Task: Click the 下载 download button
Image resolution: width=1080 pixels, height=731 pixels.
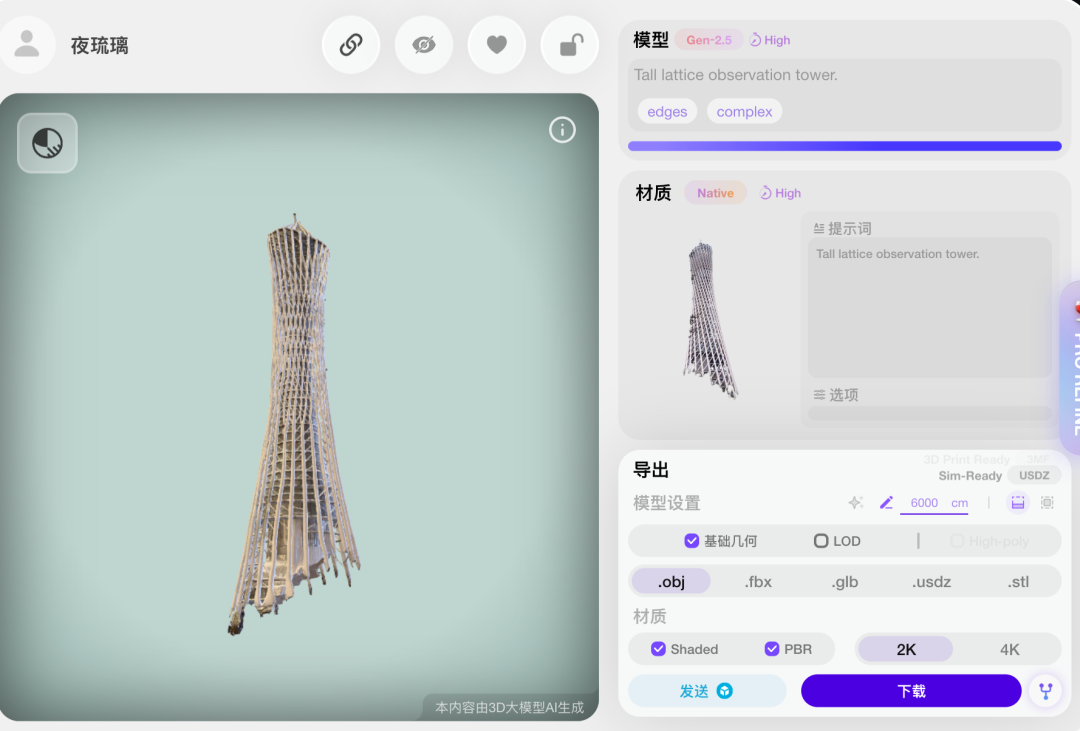Action: pos(911,691)
